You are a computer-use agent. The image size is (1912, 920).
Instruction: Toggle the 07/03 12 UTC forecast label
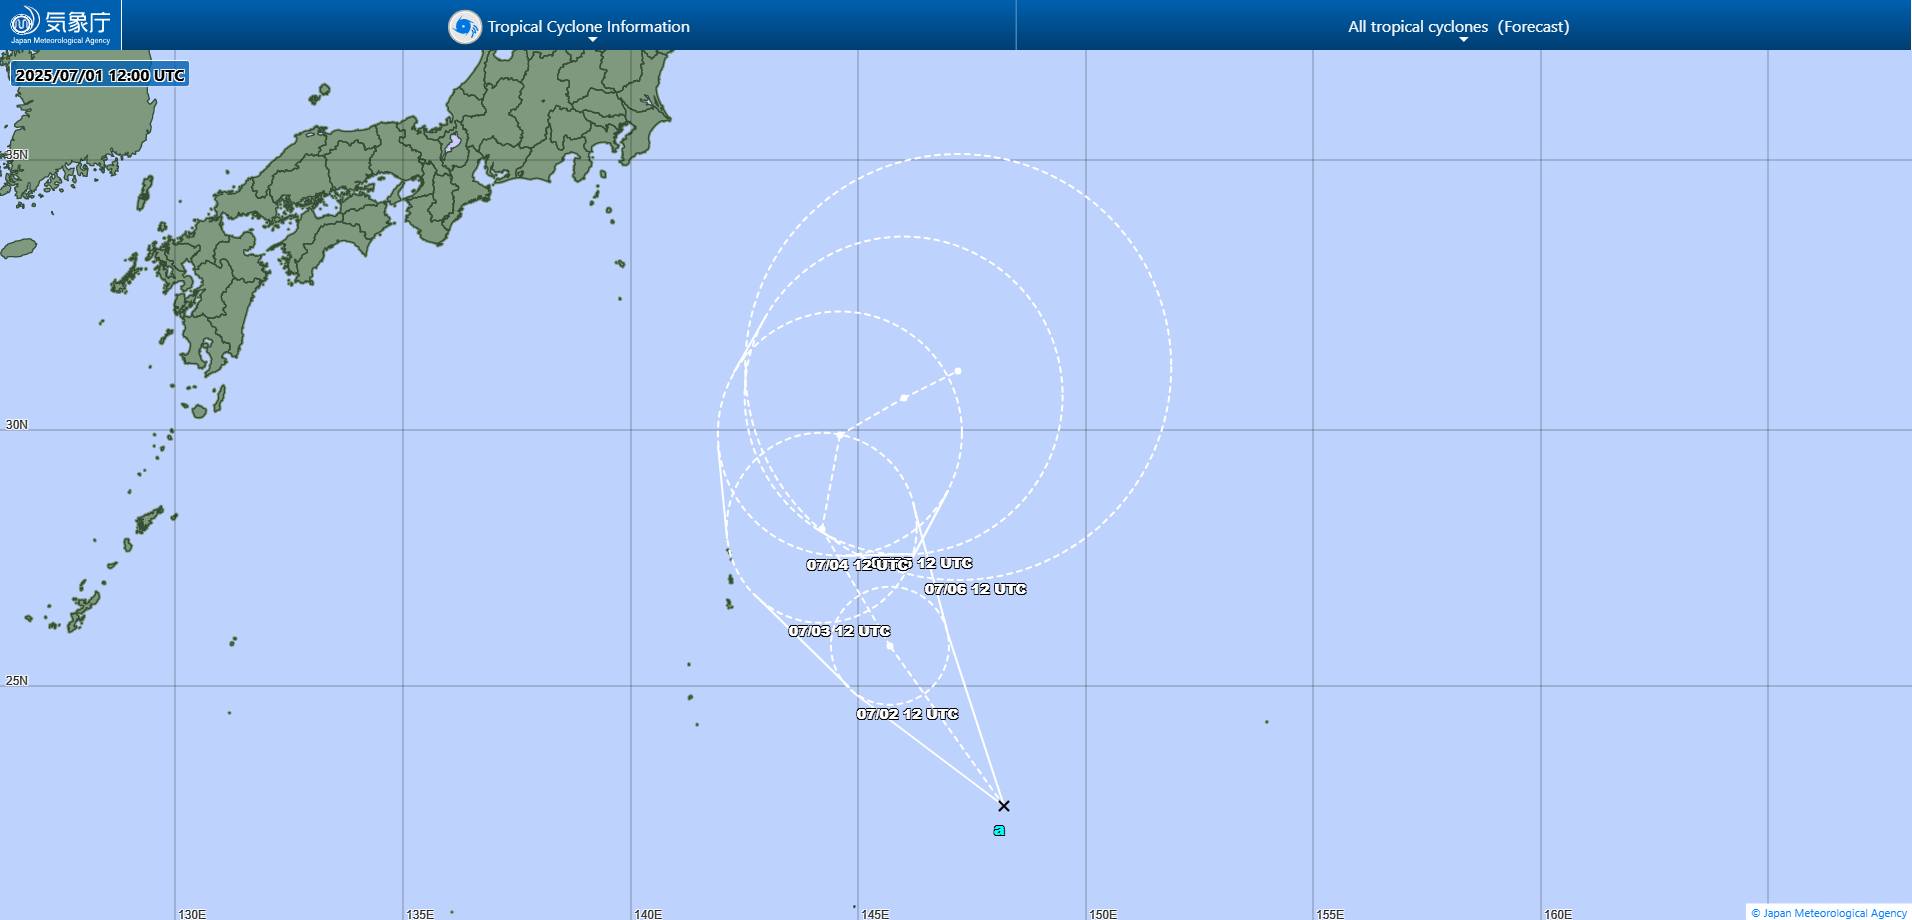(841, 631)
